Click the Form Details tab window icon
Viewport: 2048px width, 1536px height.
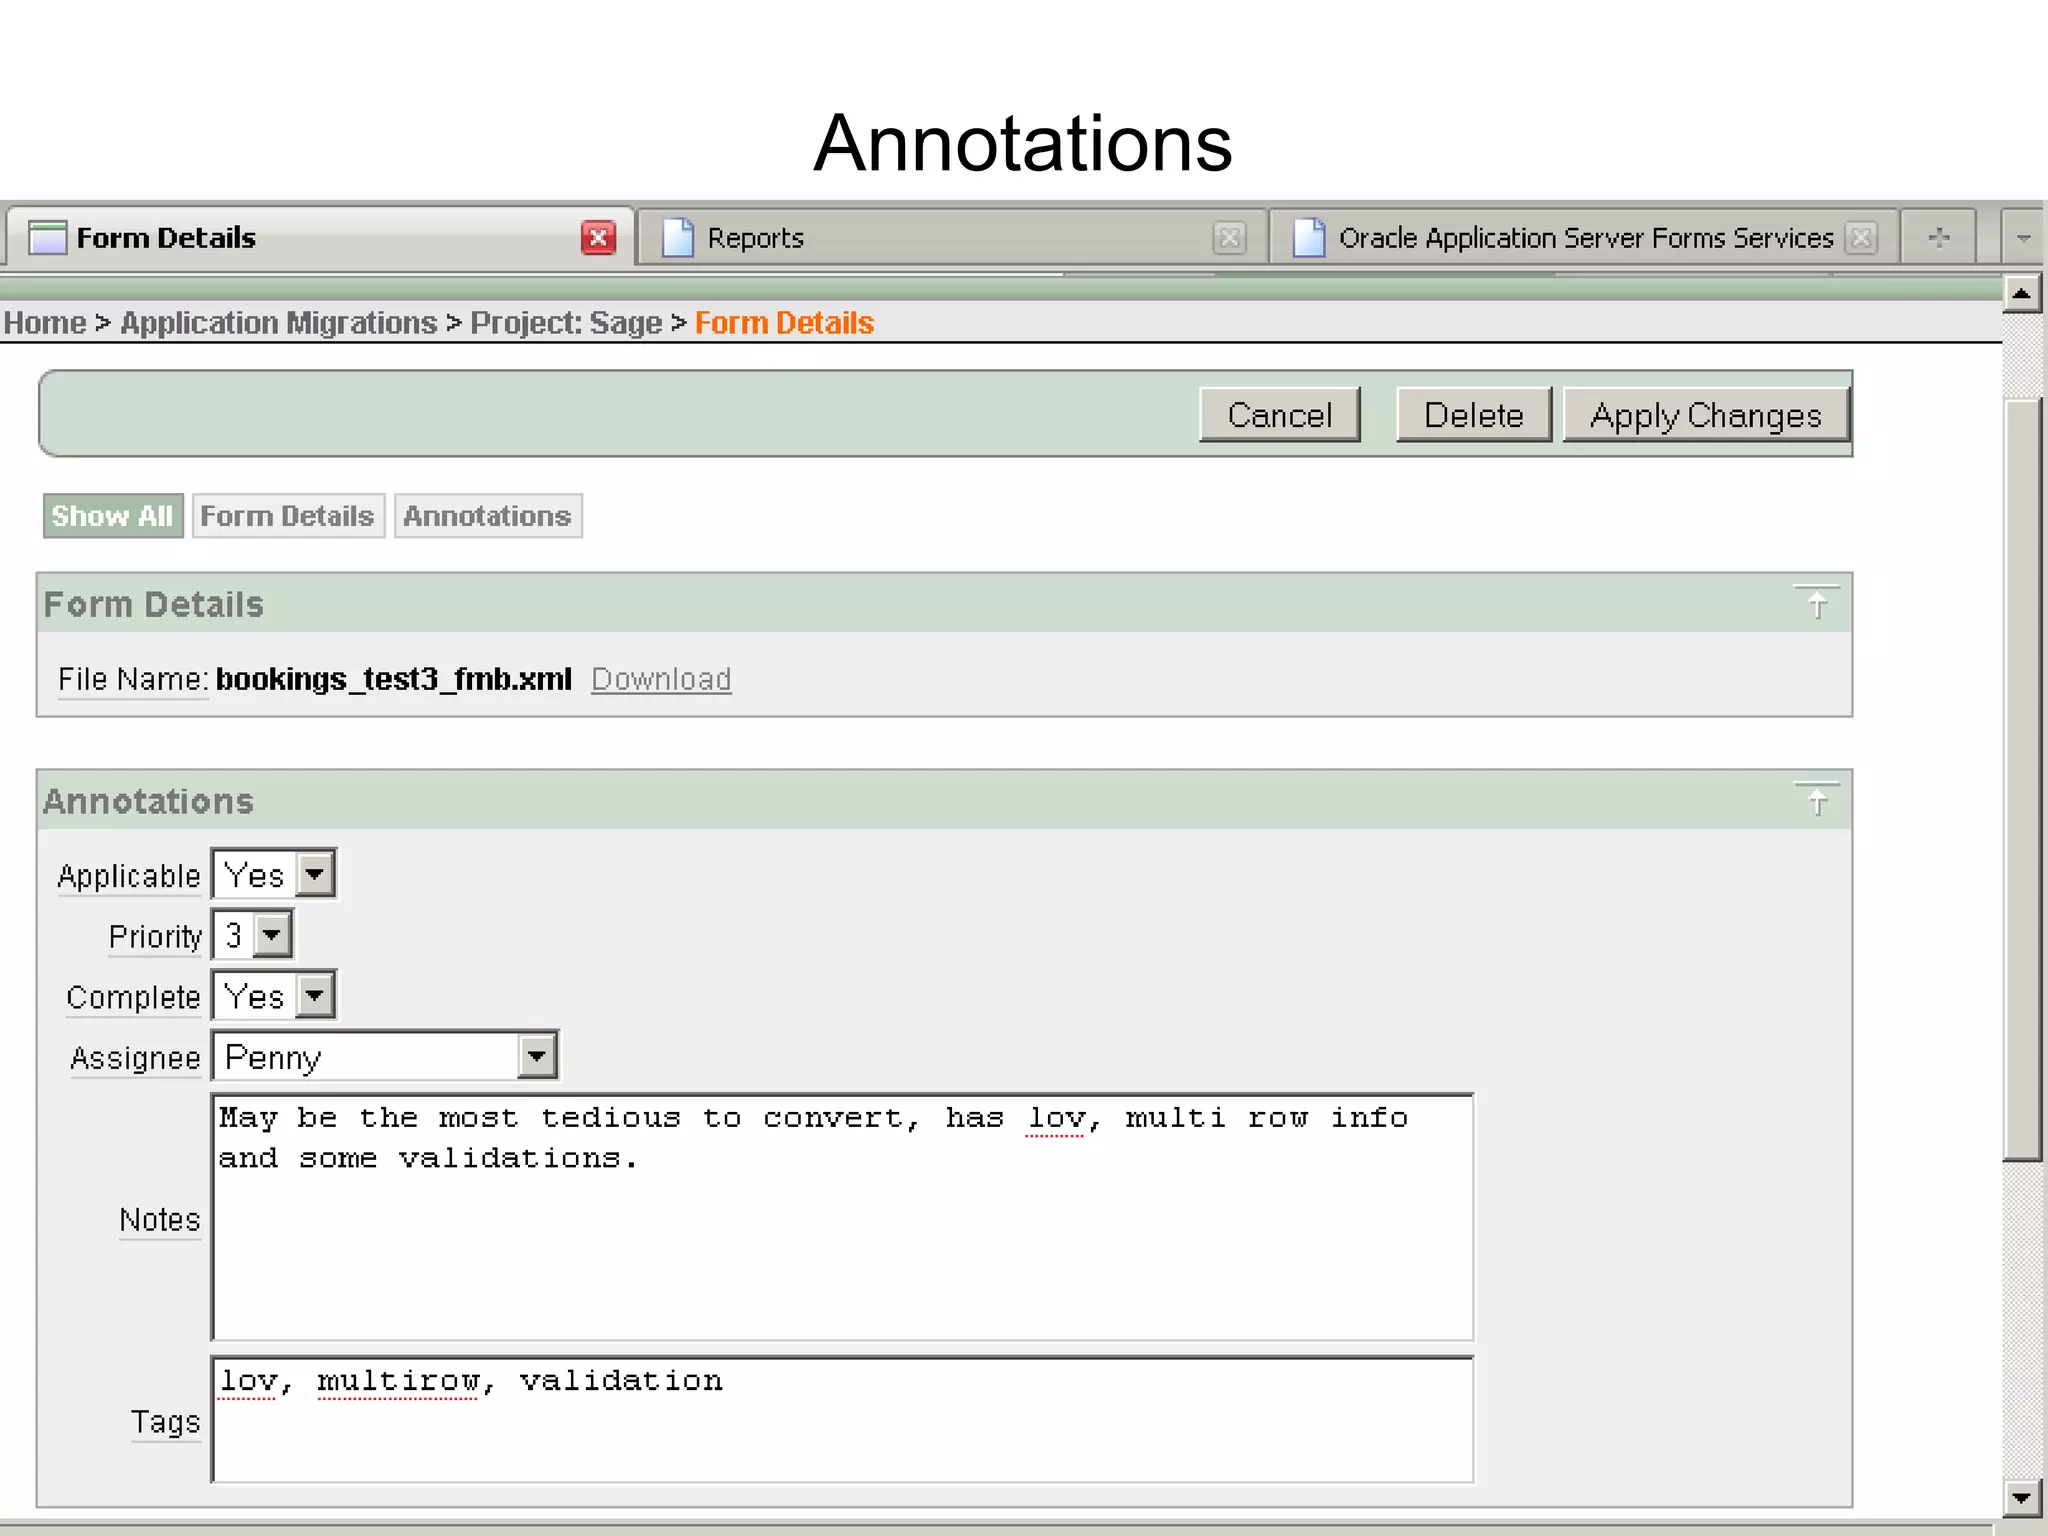point(47,238)
